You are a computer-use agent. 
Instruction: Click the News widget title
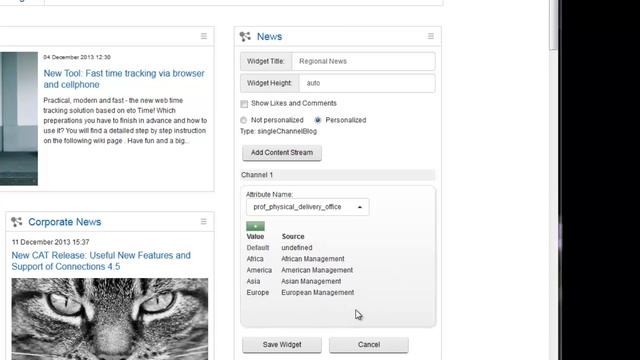pyautogui.click(x=269, y=36)
